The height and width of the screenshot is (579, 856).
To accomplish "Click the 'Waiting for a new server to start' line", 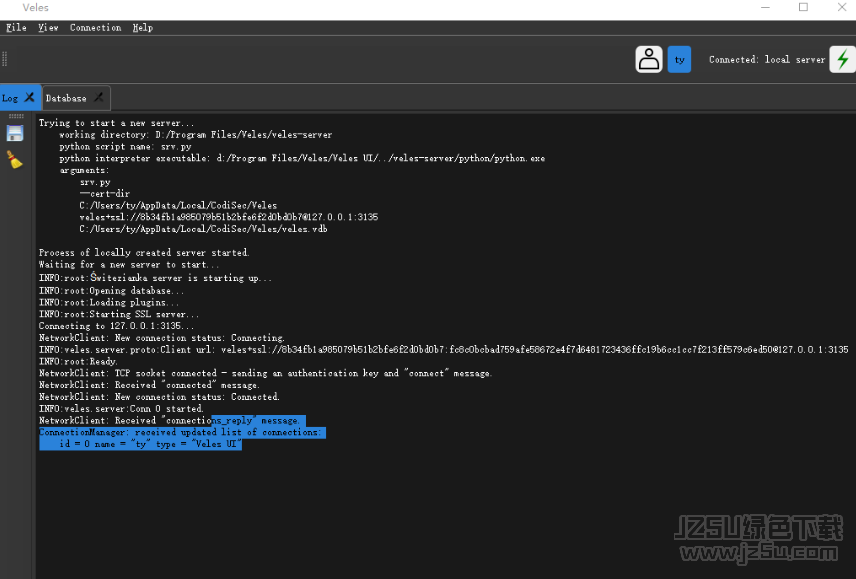I will tap(129, 265).
